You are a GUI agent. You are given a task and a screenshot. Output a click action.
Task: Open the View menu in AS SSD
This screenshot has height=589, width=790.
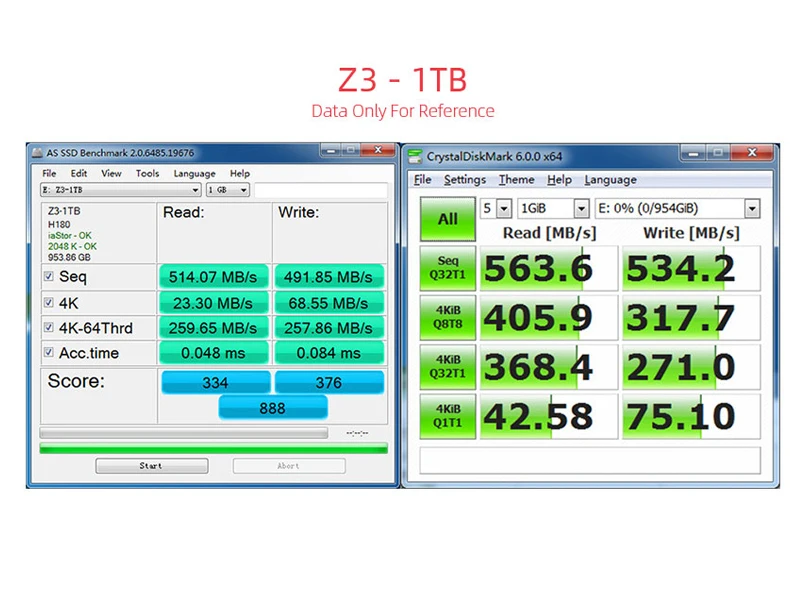pyautogui.click(x=111, y=173)
